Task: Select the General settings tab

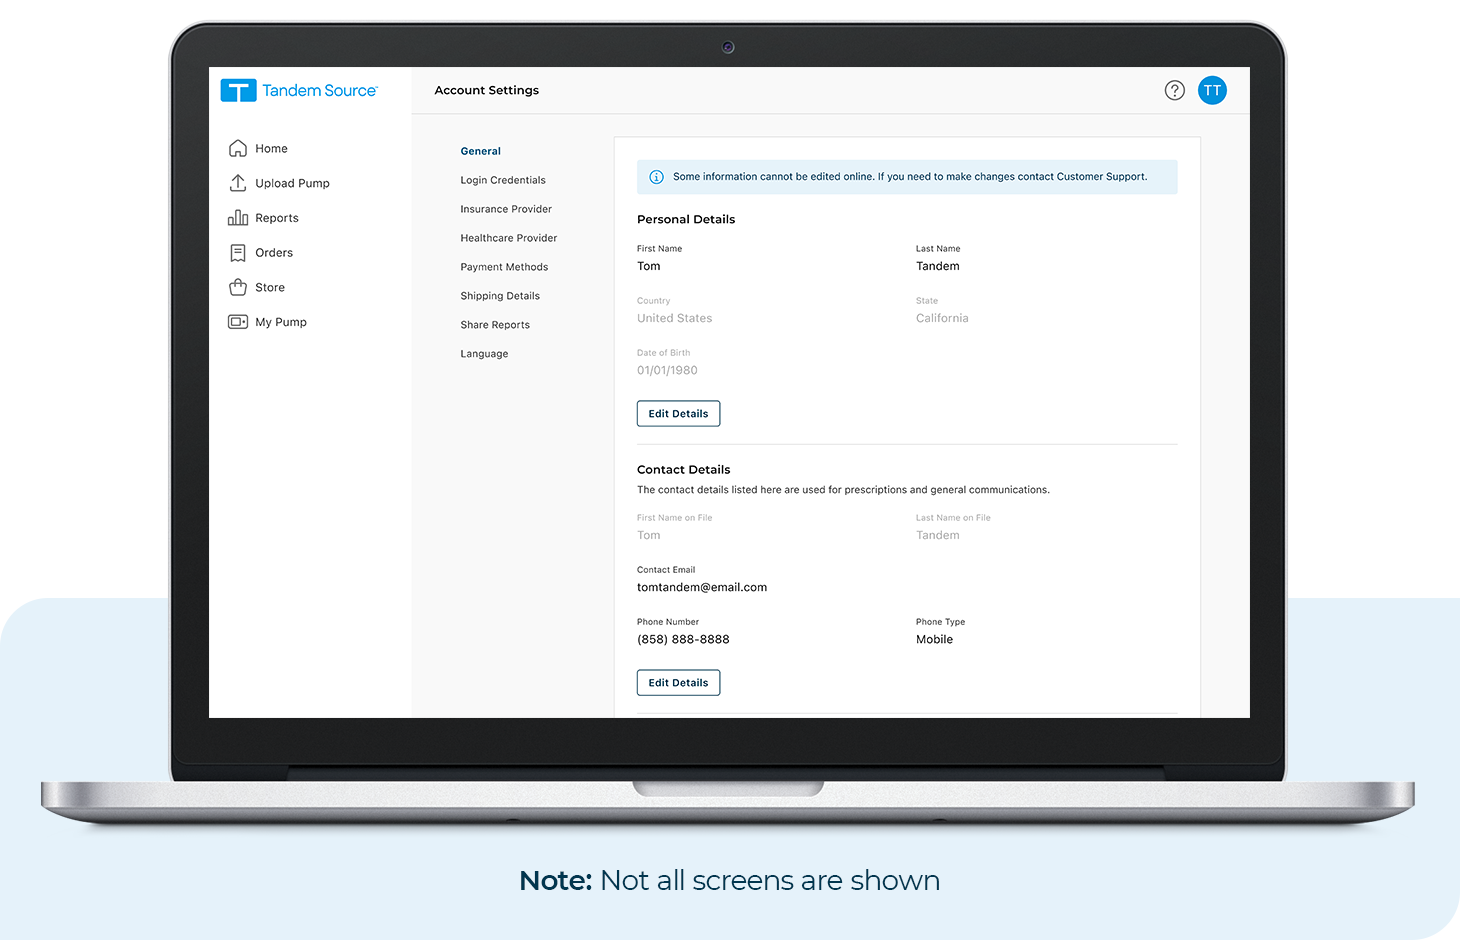Action: [x=480, y=150]
